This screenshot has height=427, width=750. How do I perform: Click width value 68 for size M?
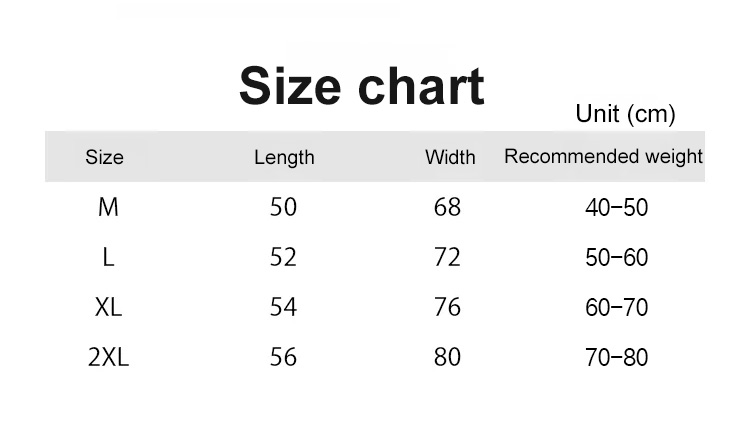[447, 207]
